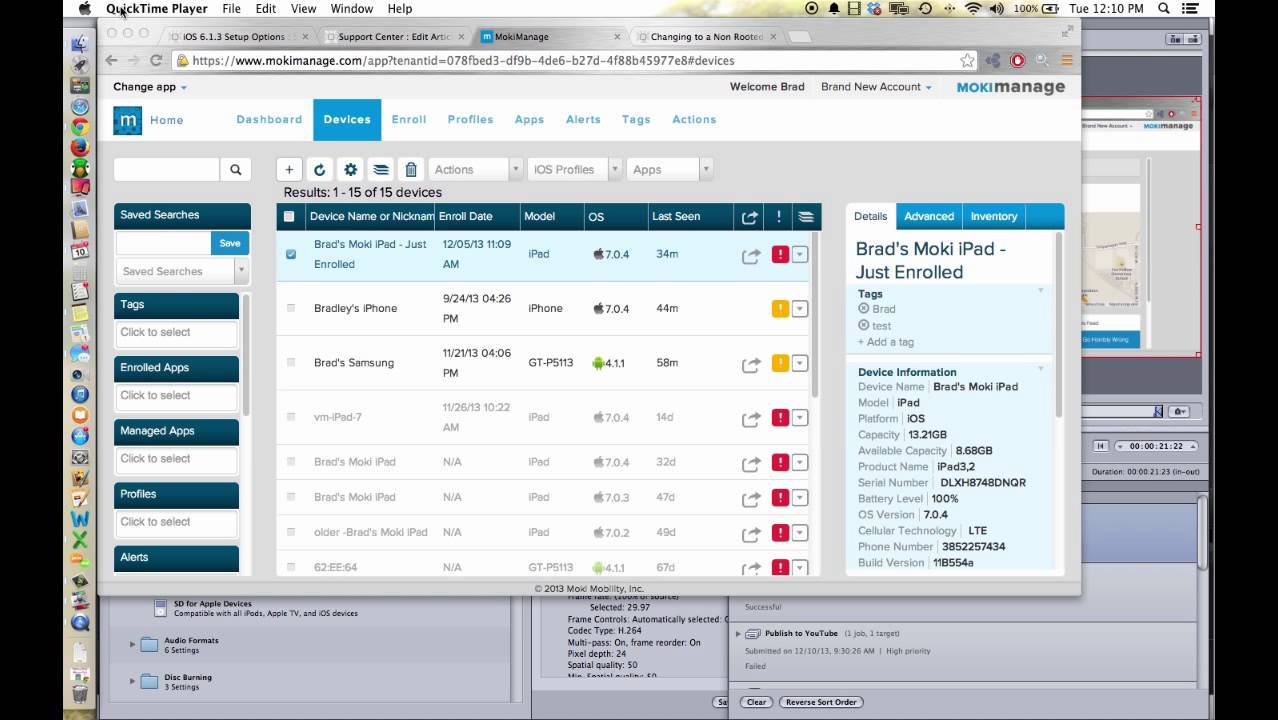Open the Apps dropdown in toolbar

tap(670, 170)
